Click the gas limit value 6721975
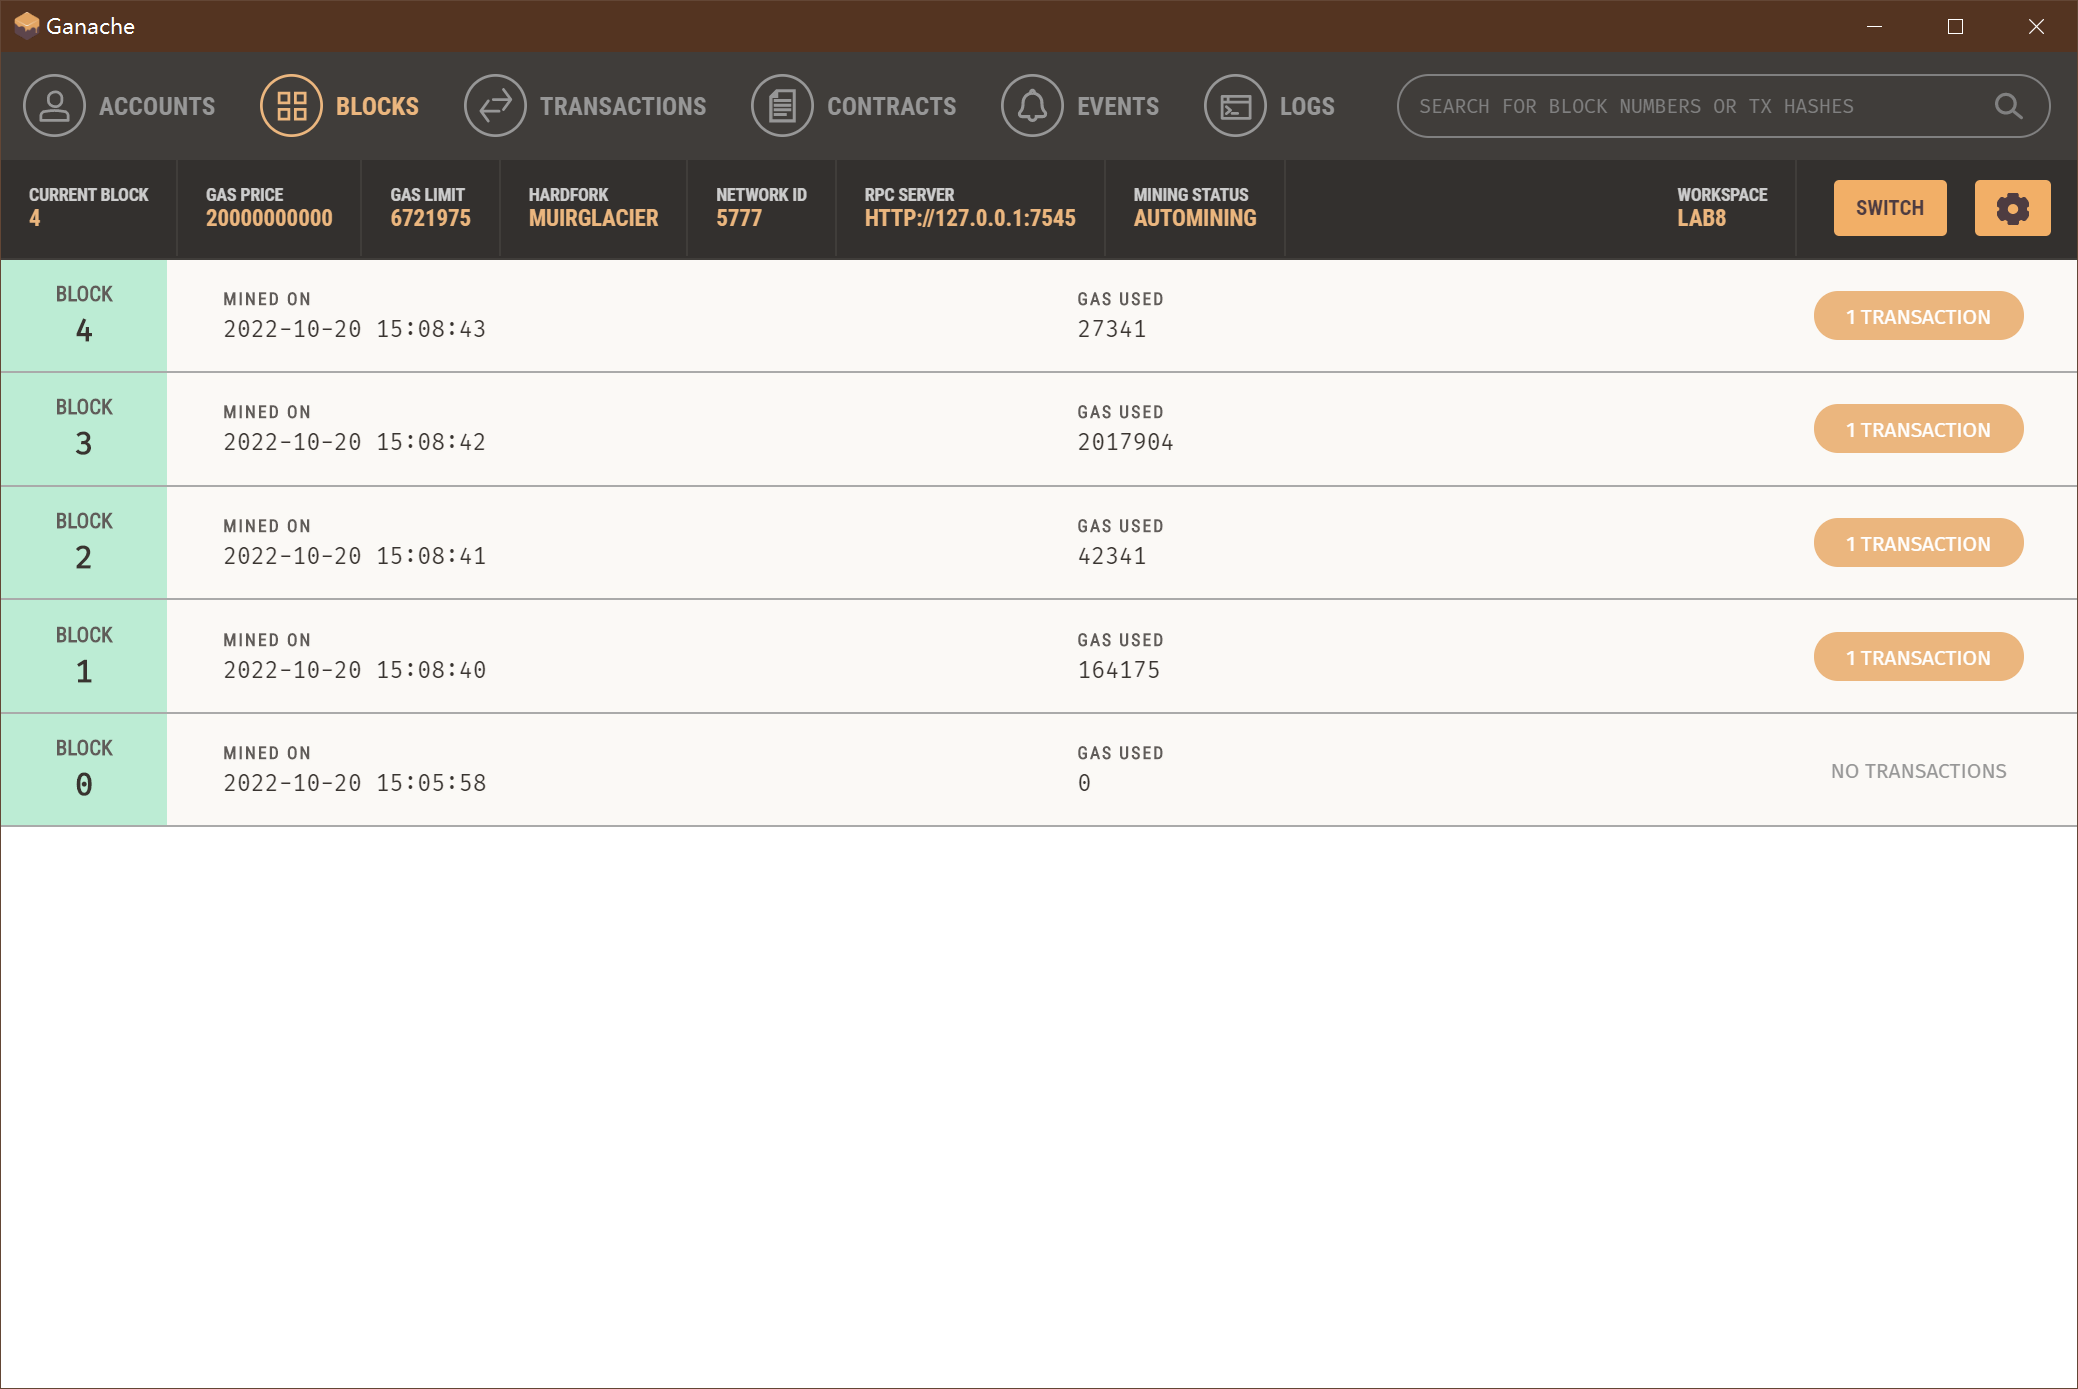 click(x=430, y=218)
